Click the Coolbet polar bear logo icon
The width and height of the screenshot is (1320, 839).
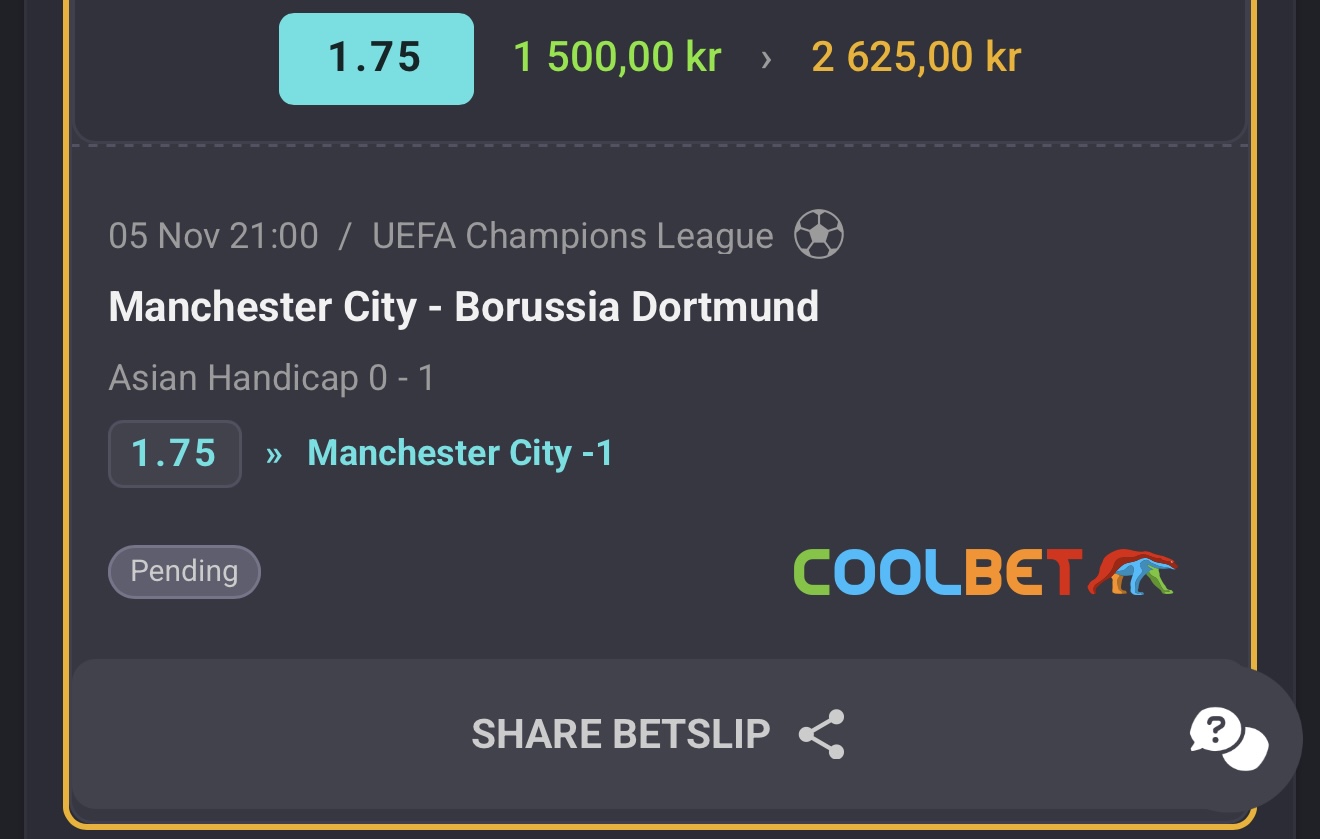pos(1131,571)
